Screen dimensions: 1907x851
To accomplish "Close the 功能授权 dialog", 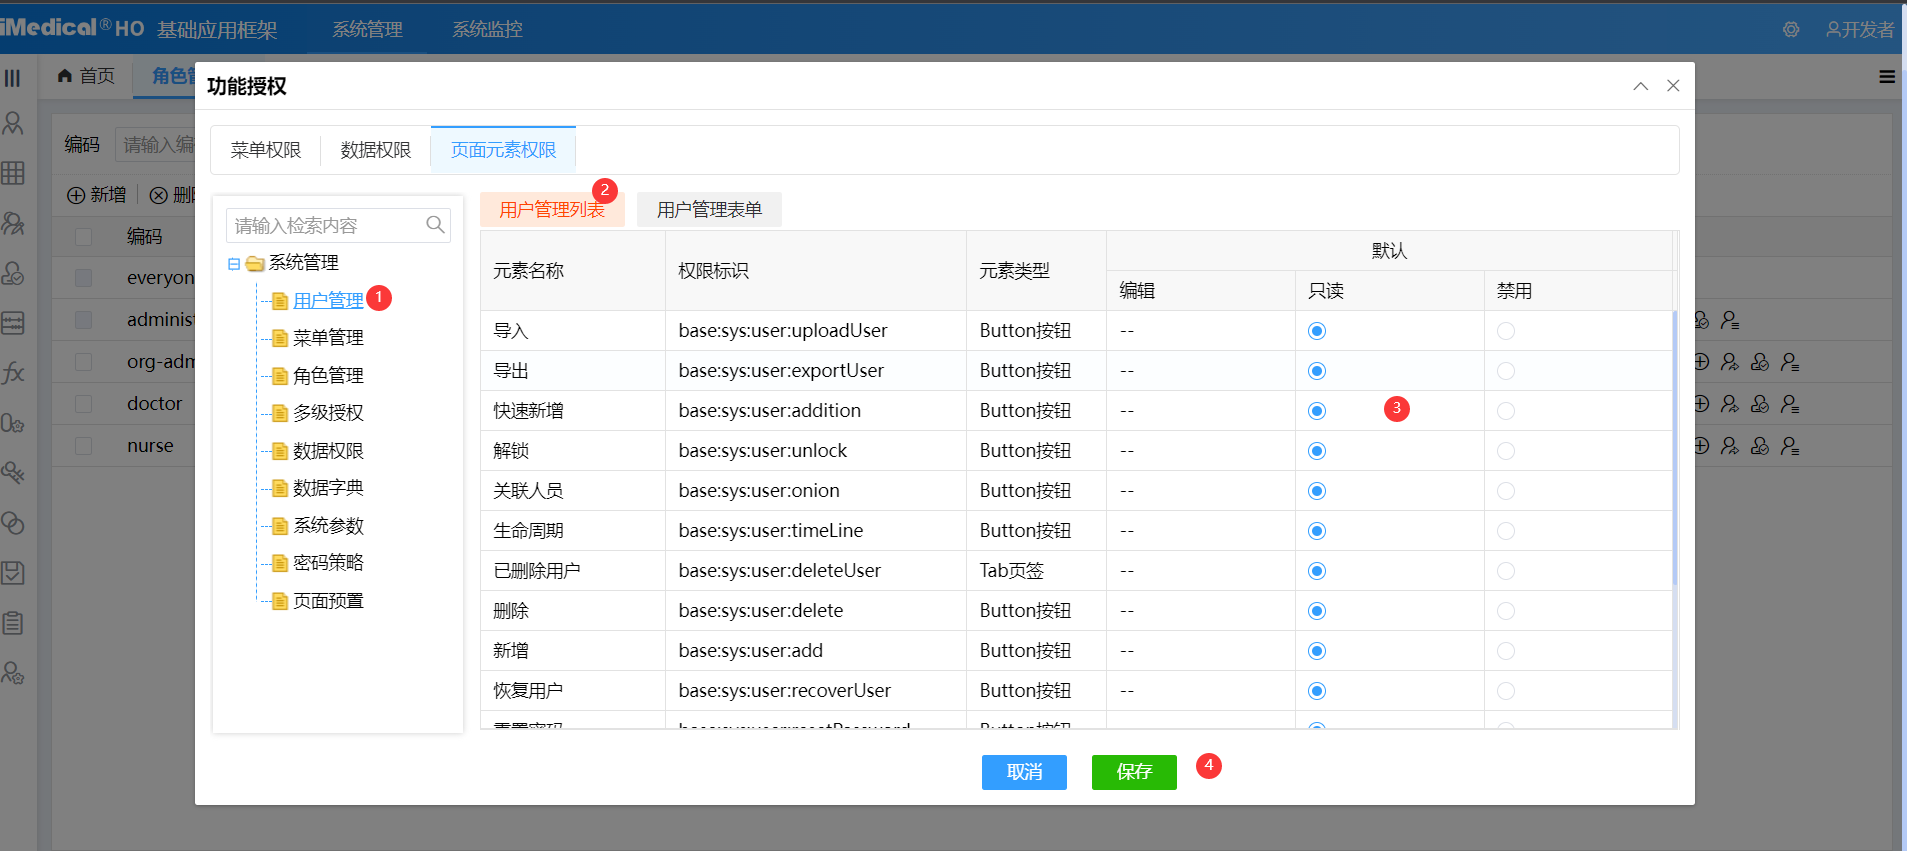I will pyautogui.click(x=1673, y=86).
